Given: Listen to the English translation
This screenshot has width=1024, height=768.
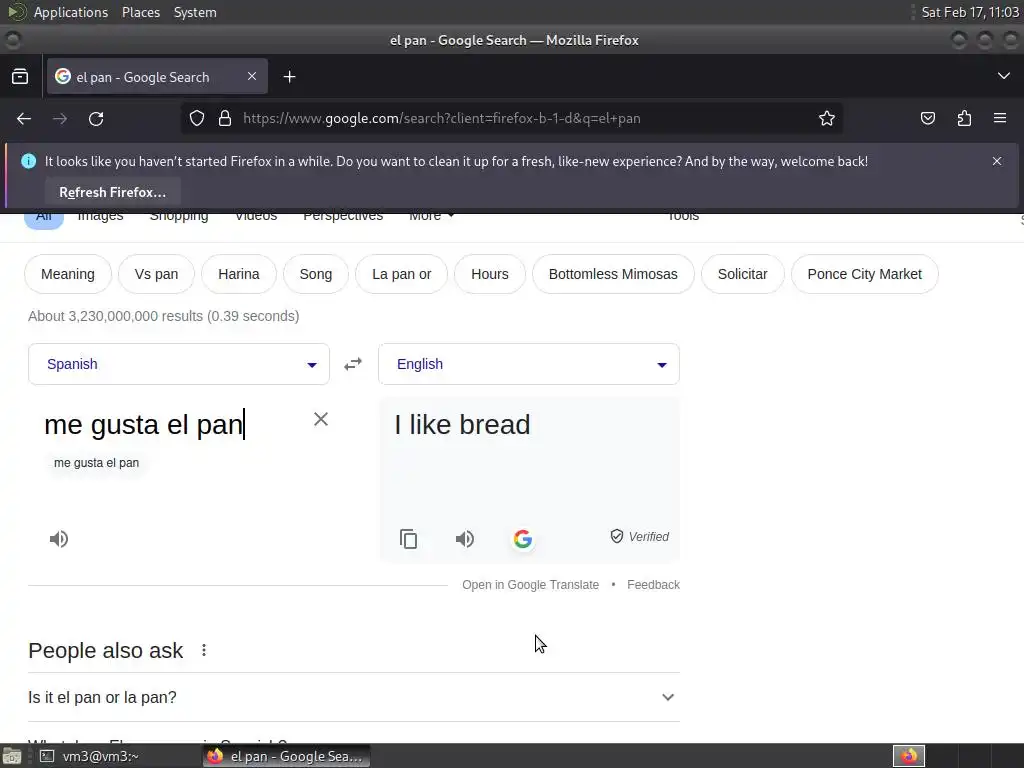Looking at the screenshot, I should (x=464, y=539).
